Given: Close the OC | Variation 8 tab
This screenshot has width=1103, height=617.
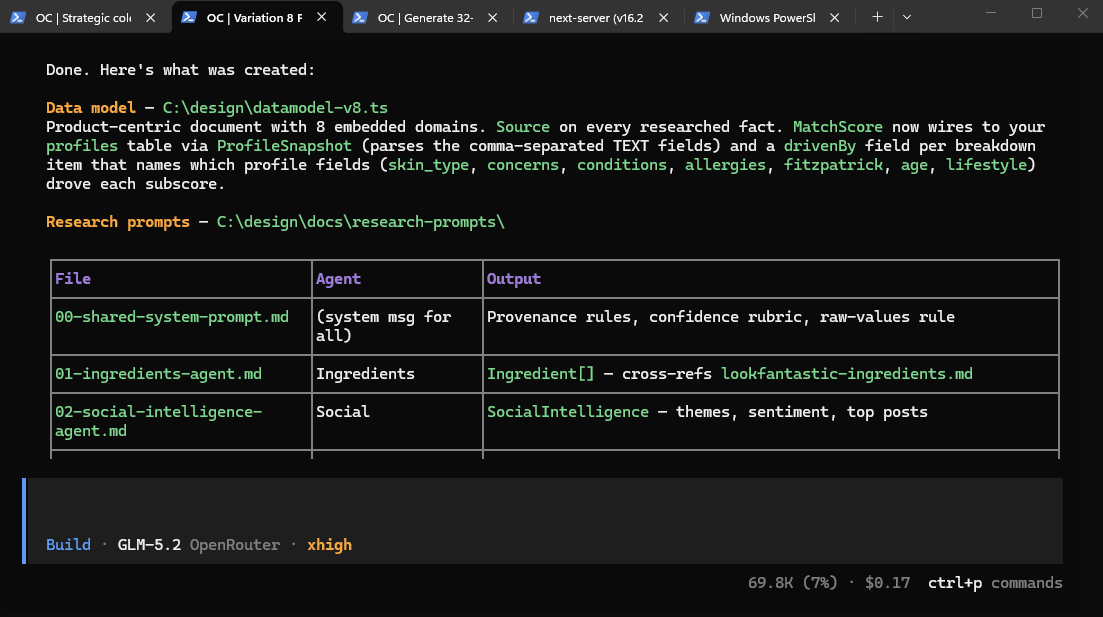Looking at the screenshot, I should (321, 17).
